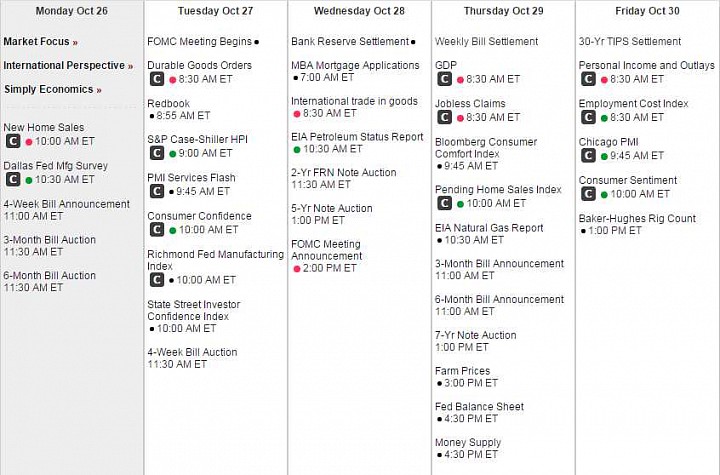
Task: Open the Market Focus link
Action: [40, 41]
